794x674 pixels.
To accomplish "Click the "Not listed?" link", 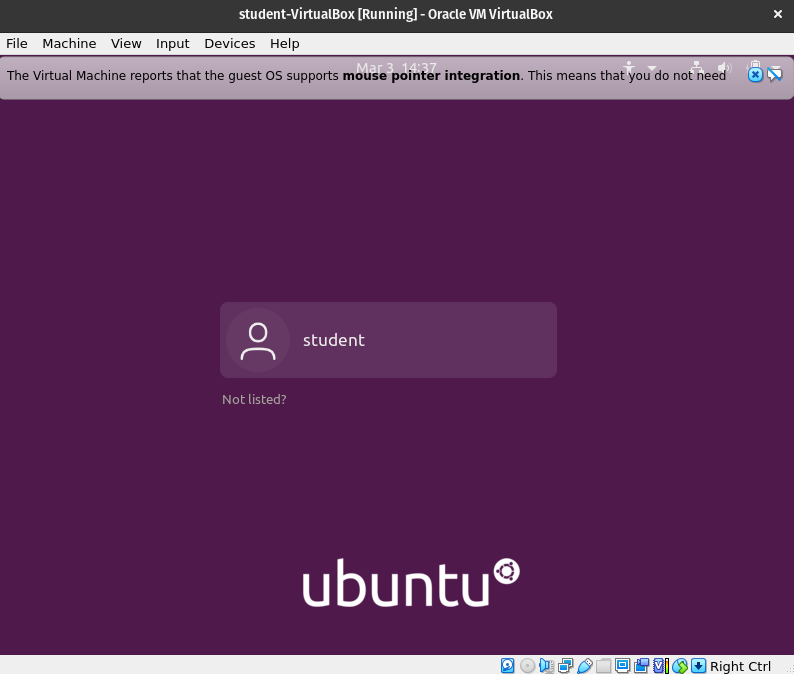I will (x=254, y=400).
